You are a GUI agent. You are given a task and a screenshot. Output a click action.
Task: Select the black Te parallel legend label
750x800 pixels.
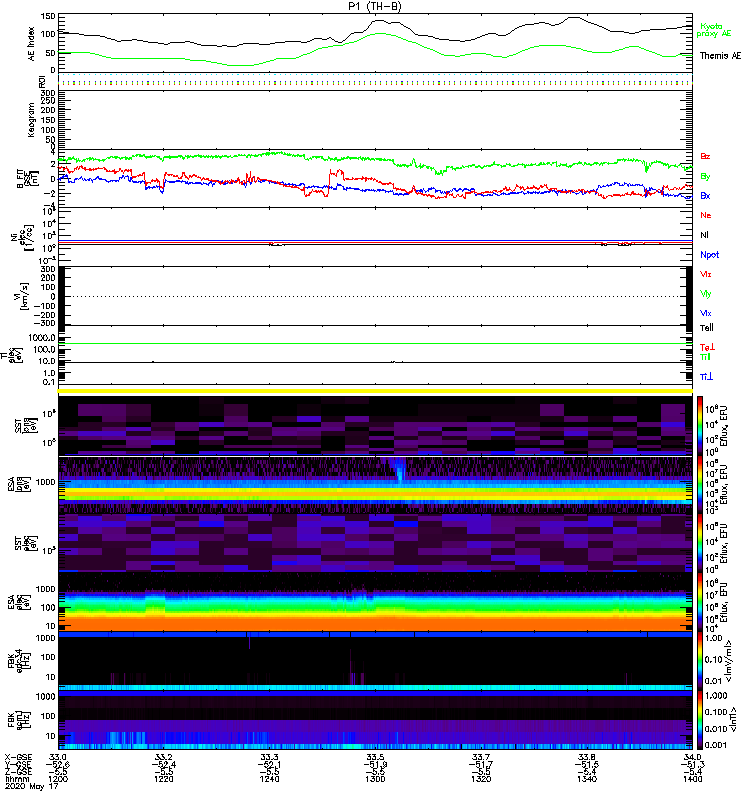click(x=707, y=328)
